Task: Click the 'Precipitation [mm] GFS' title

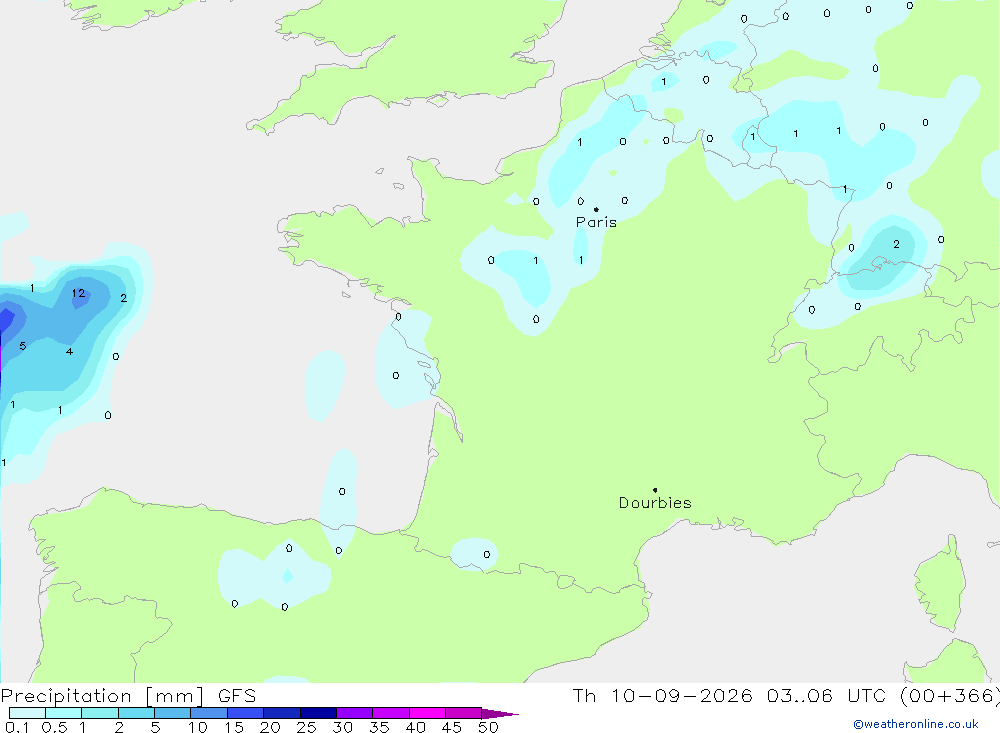Action: point(128,695)
